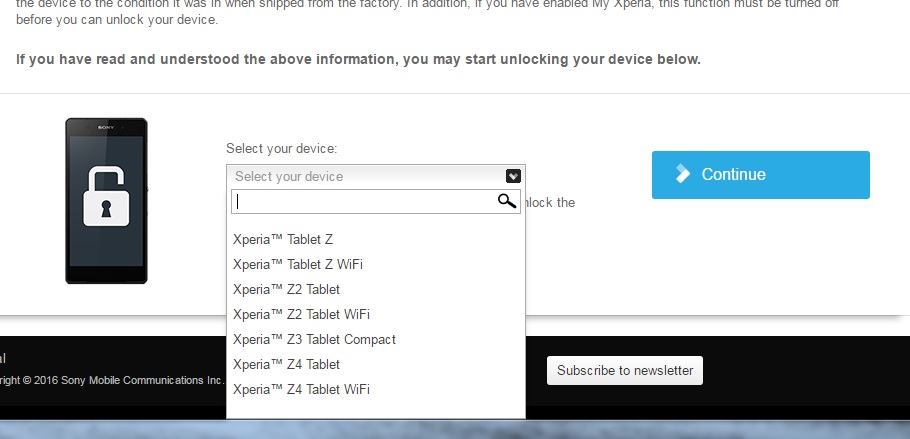Click the magnifier search icon in dropdown

point(507,201)
